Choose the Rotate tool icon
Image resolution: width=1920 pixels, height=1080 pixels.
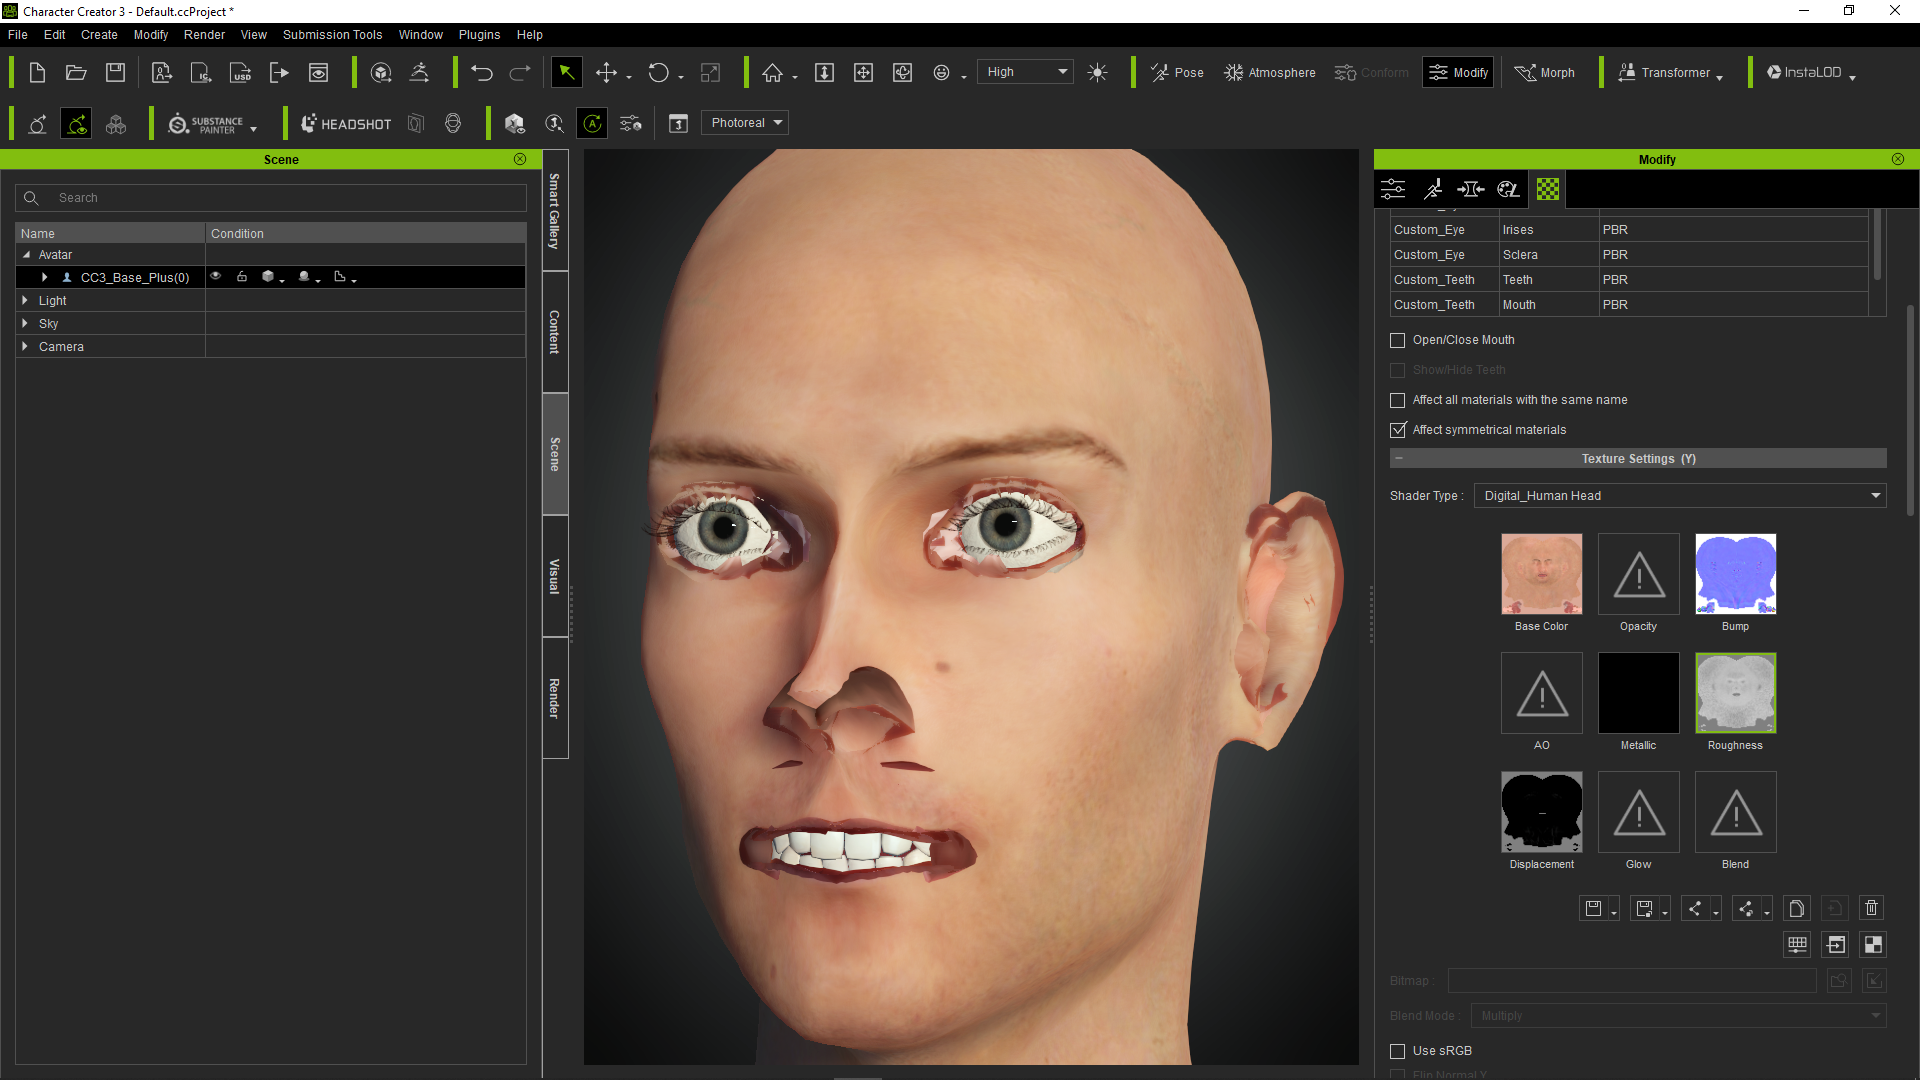pyautogui.click(x=658, y=72)
